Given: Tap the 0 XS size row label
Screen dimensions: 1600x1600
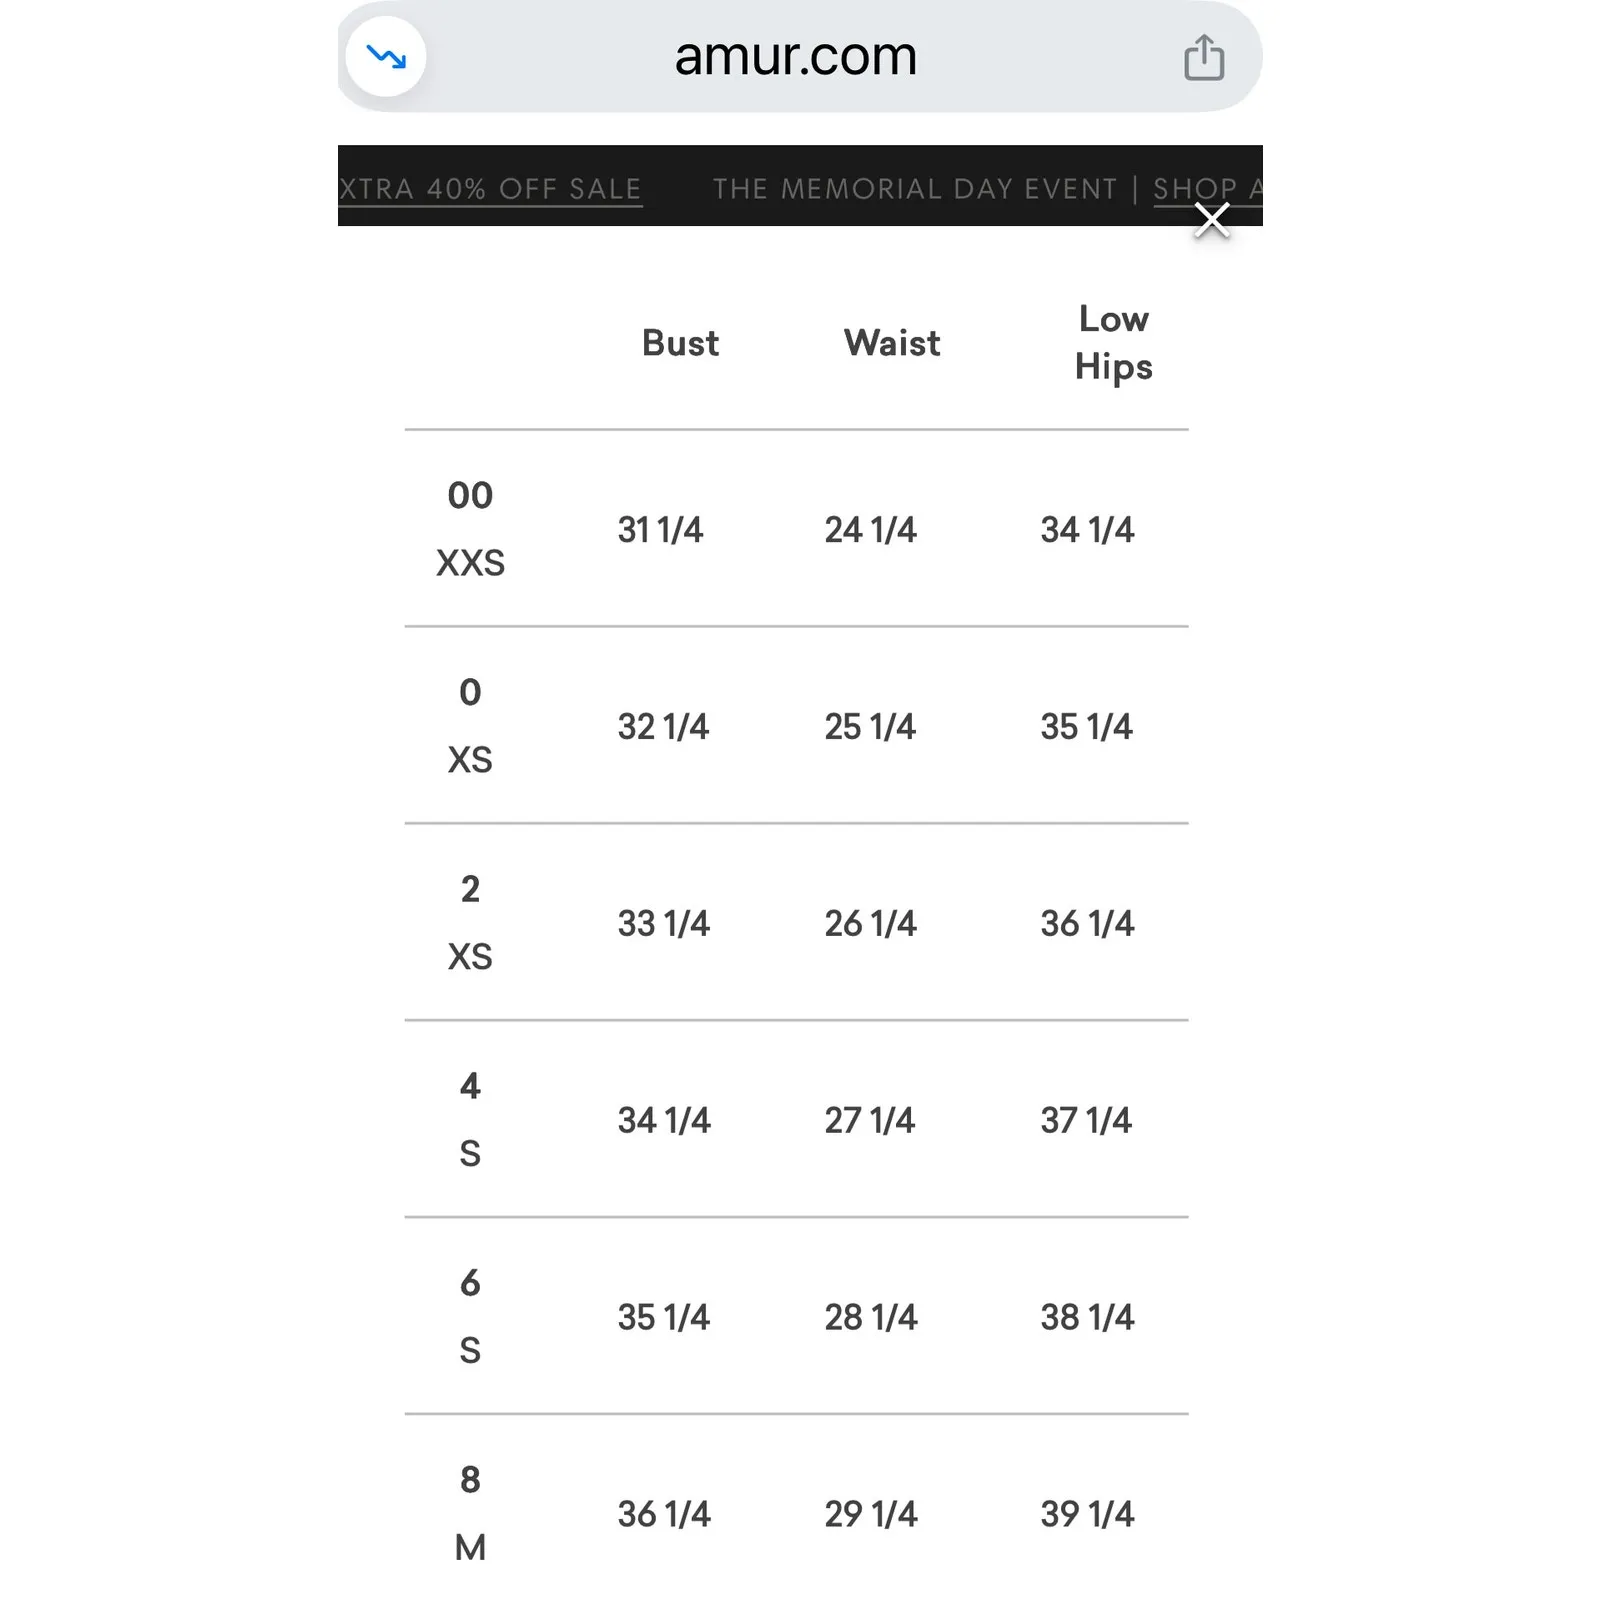Looking at the screenshot, I should 470,726.
